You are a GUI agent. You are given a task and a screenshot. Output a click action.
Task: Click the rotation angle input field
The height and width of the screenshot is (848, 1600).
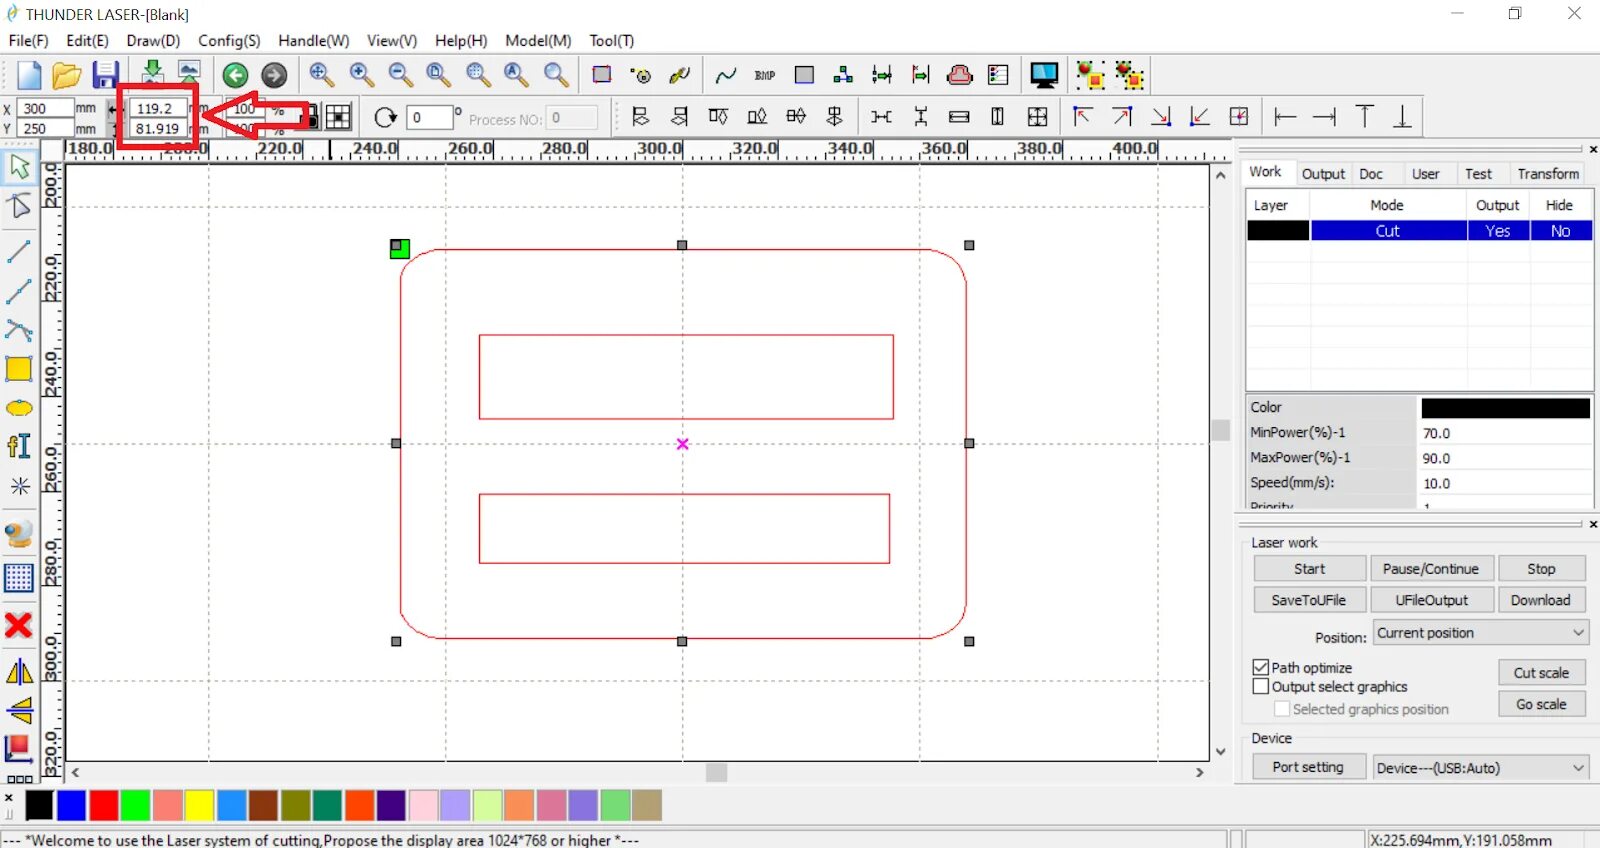430,118
